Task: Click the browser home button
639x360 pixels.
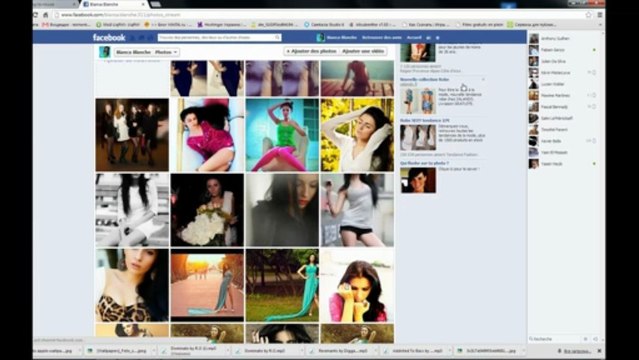Action: (46, 15)
